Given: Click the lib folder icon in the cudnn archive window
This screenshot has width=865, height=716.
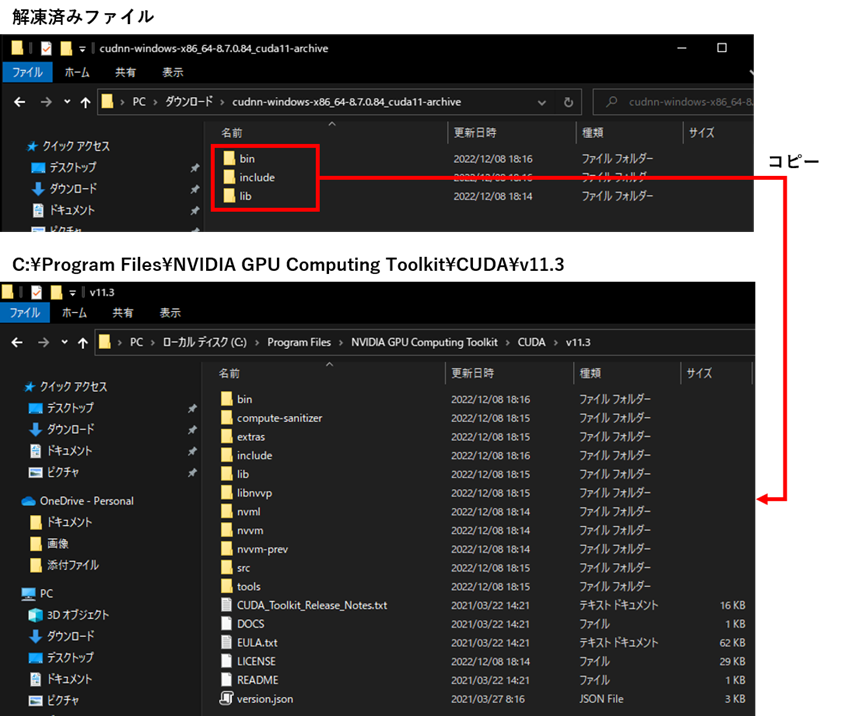Looking at the screenshot, I should 229,196.
